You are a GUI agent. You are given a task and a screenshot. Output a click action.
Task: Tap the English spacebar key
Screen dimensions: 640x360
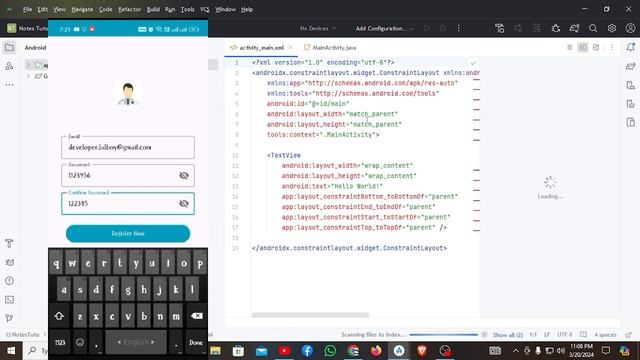(136, 342)
